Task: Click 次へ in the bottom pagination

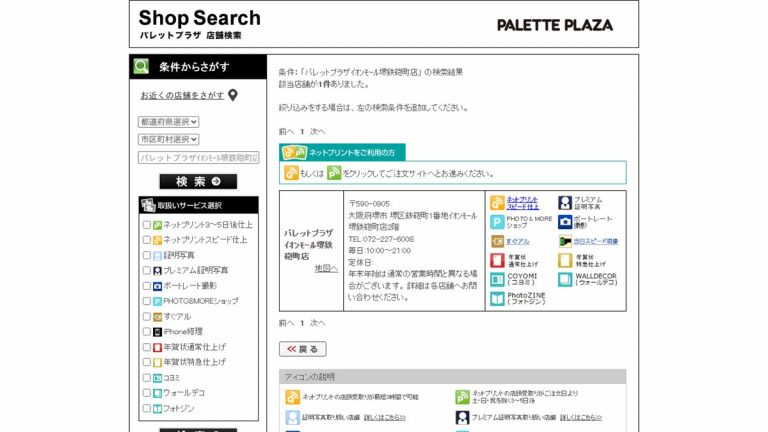Action: pyautogui.click(x=317, y=323)
